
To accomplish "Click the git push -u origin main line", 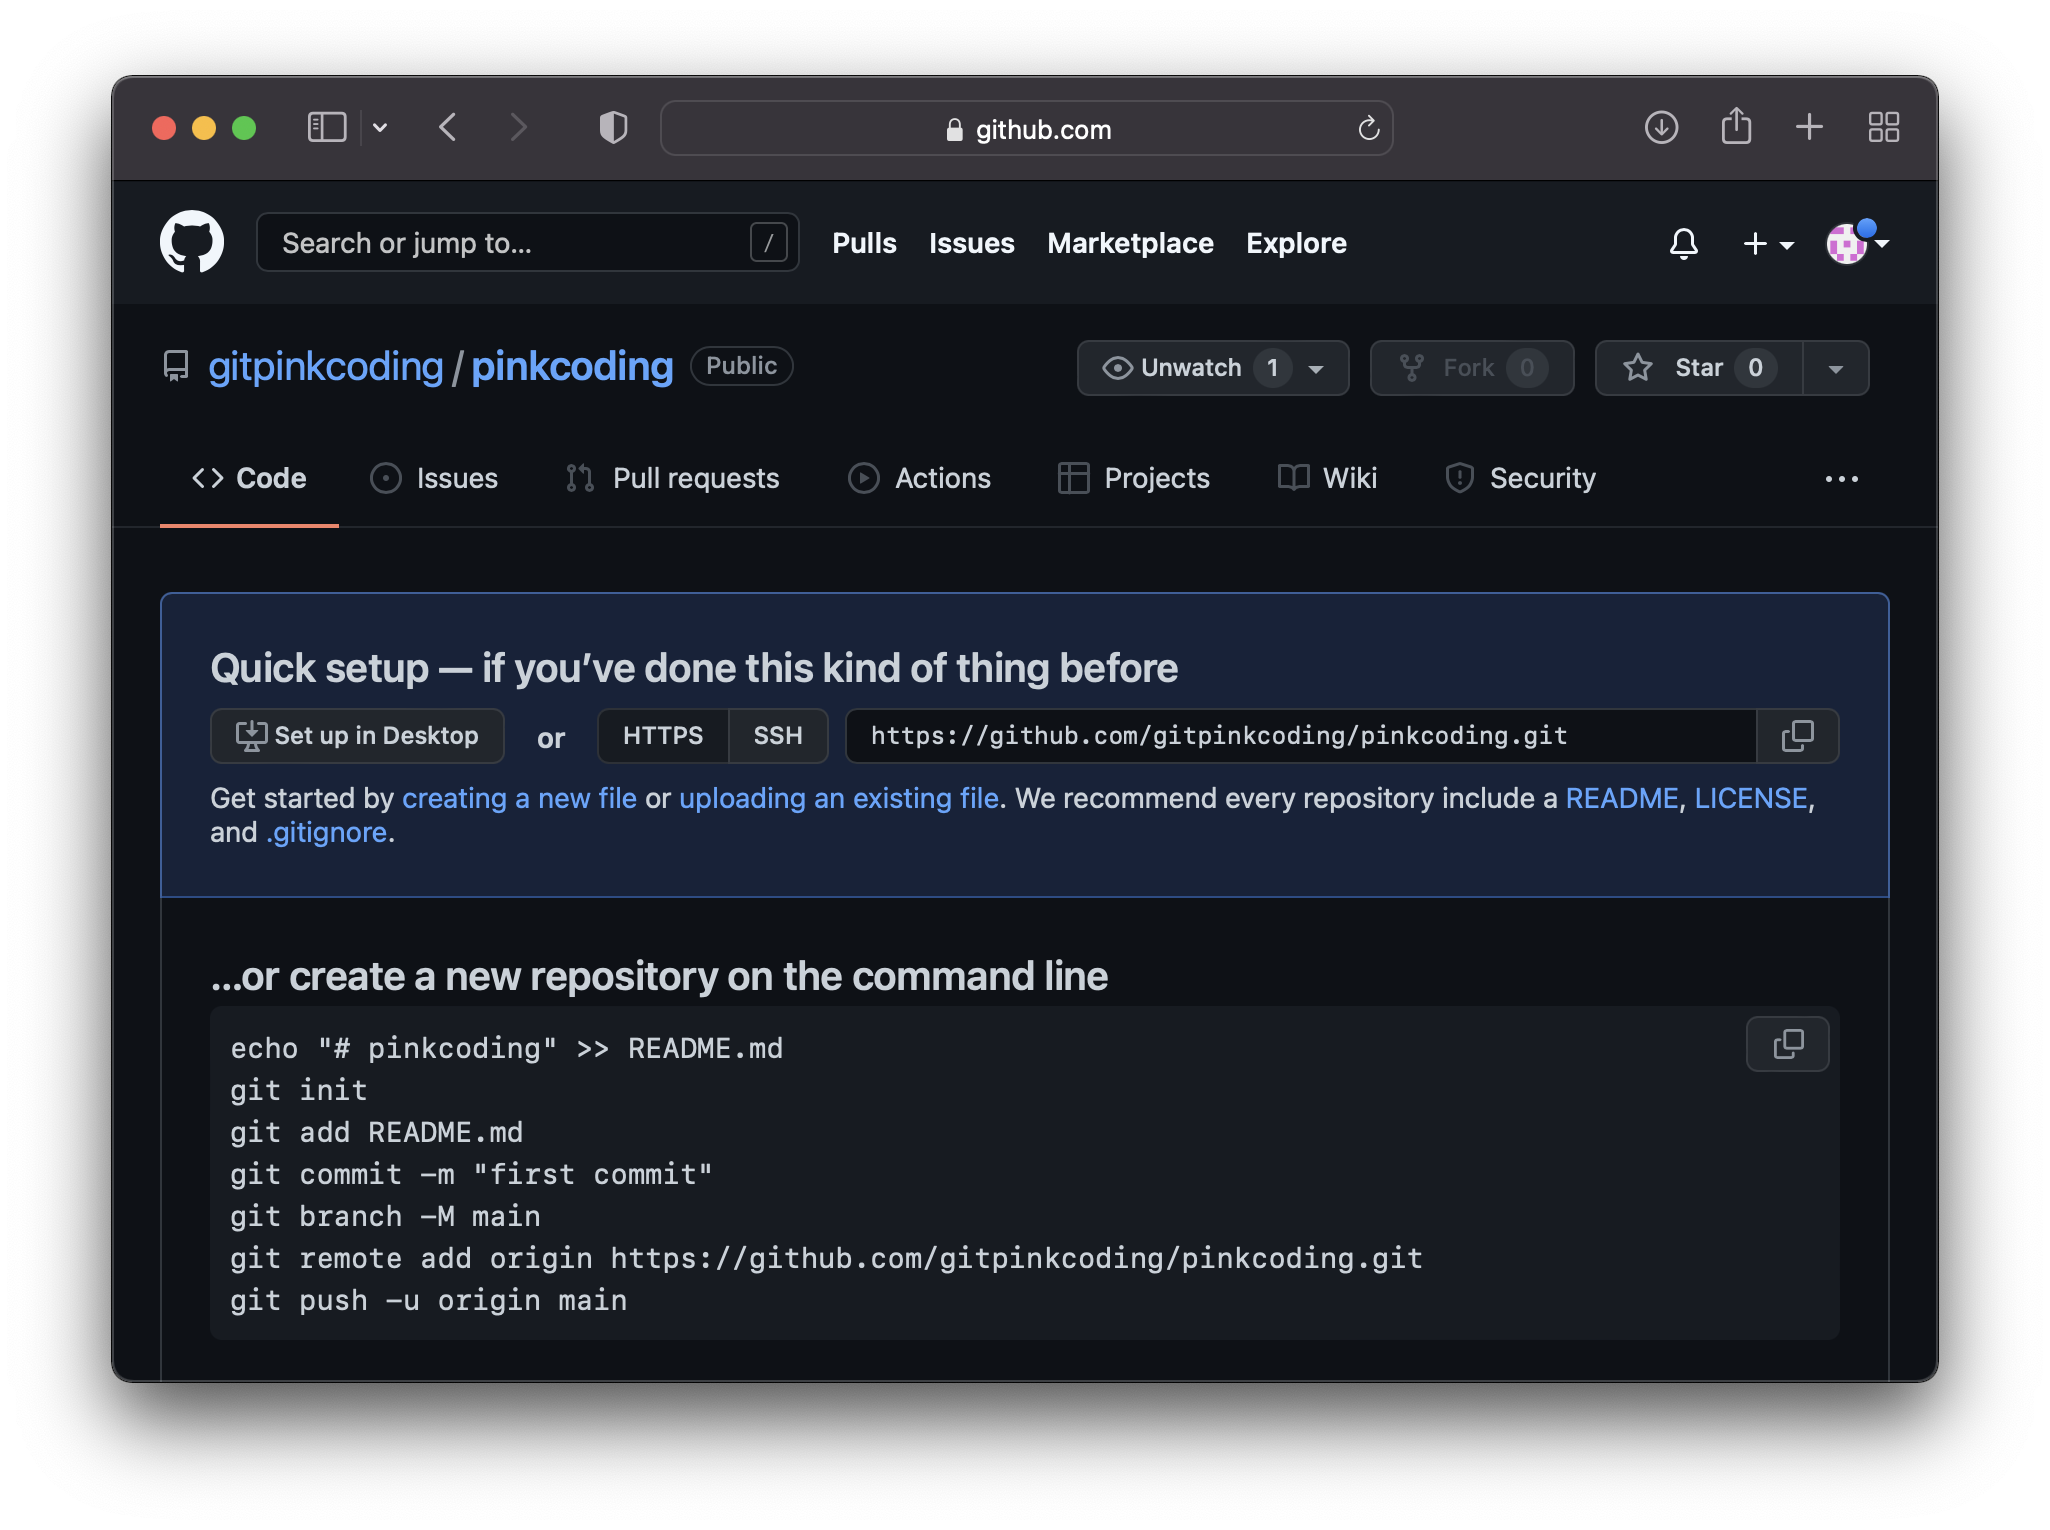I will 429,1300.
